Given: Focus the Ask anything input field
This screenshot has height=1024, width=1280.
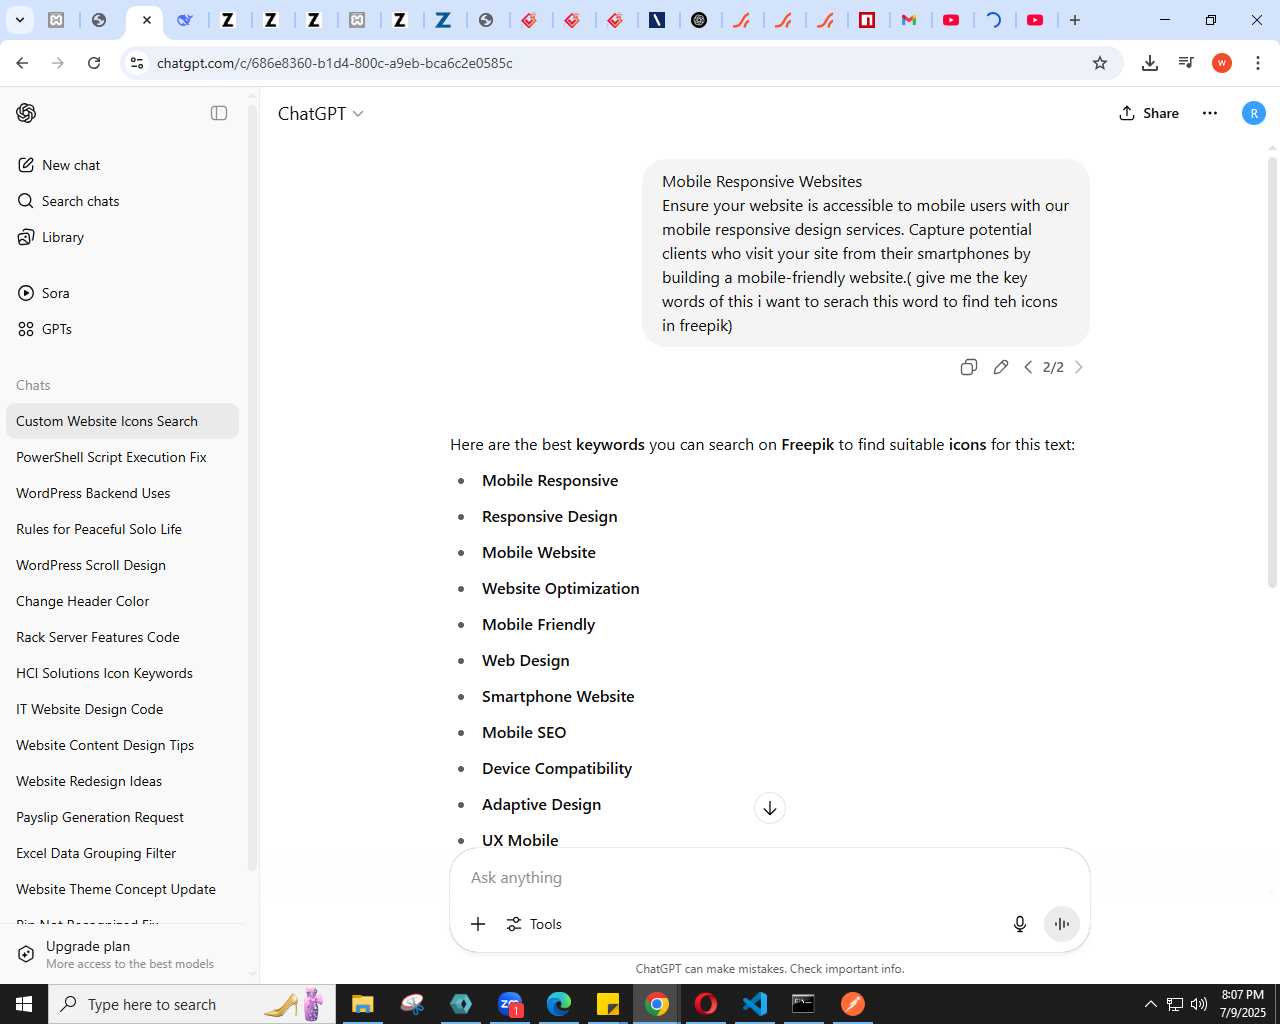Looking at the screenshot, I should click(x=770, y=877).
